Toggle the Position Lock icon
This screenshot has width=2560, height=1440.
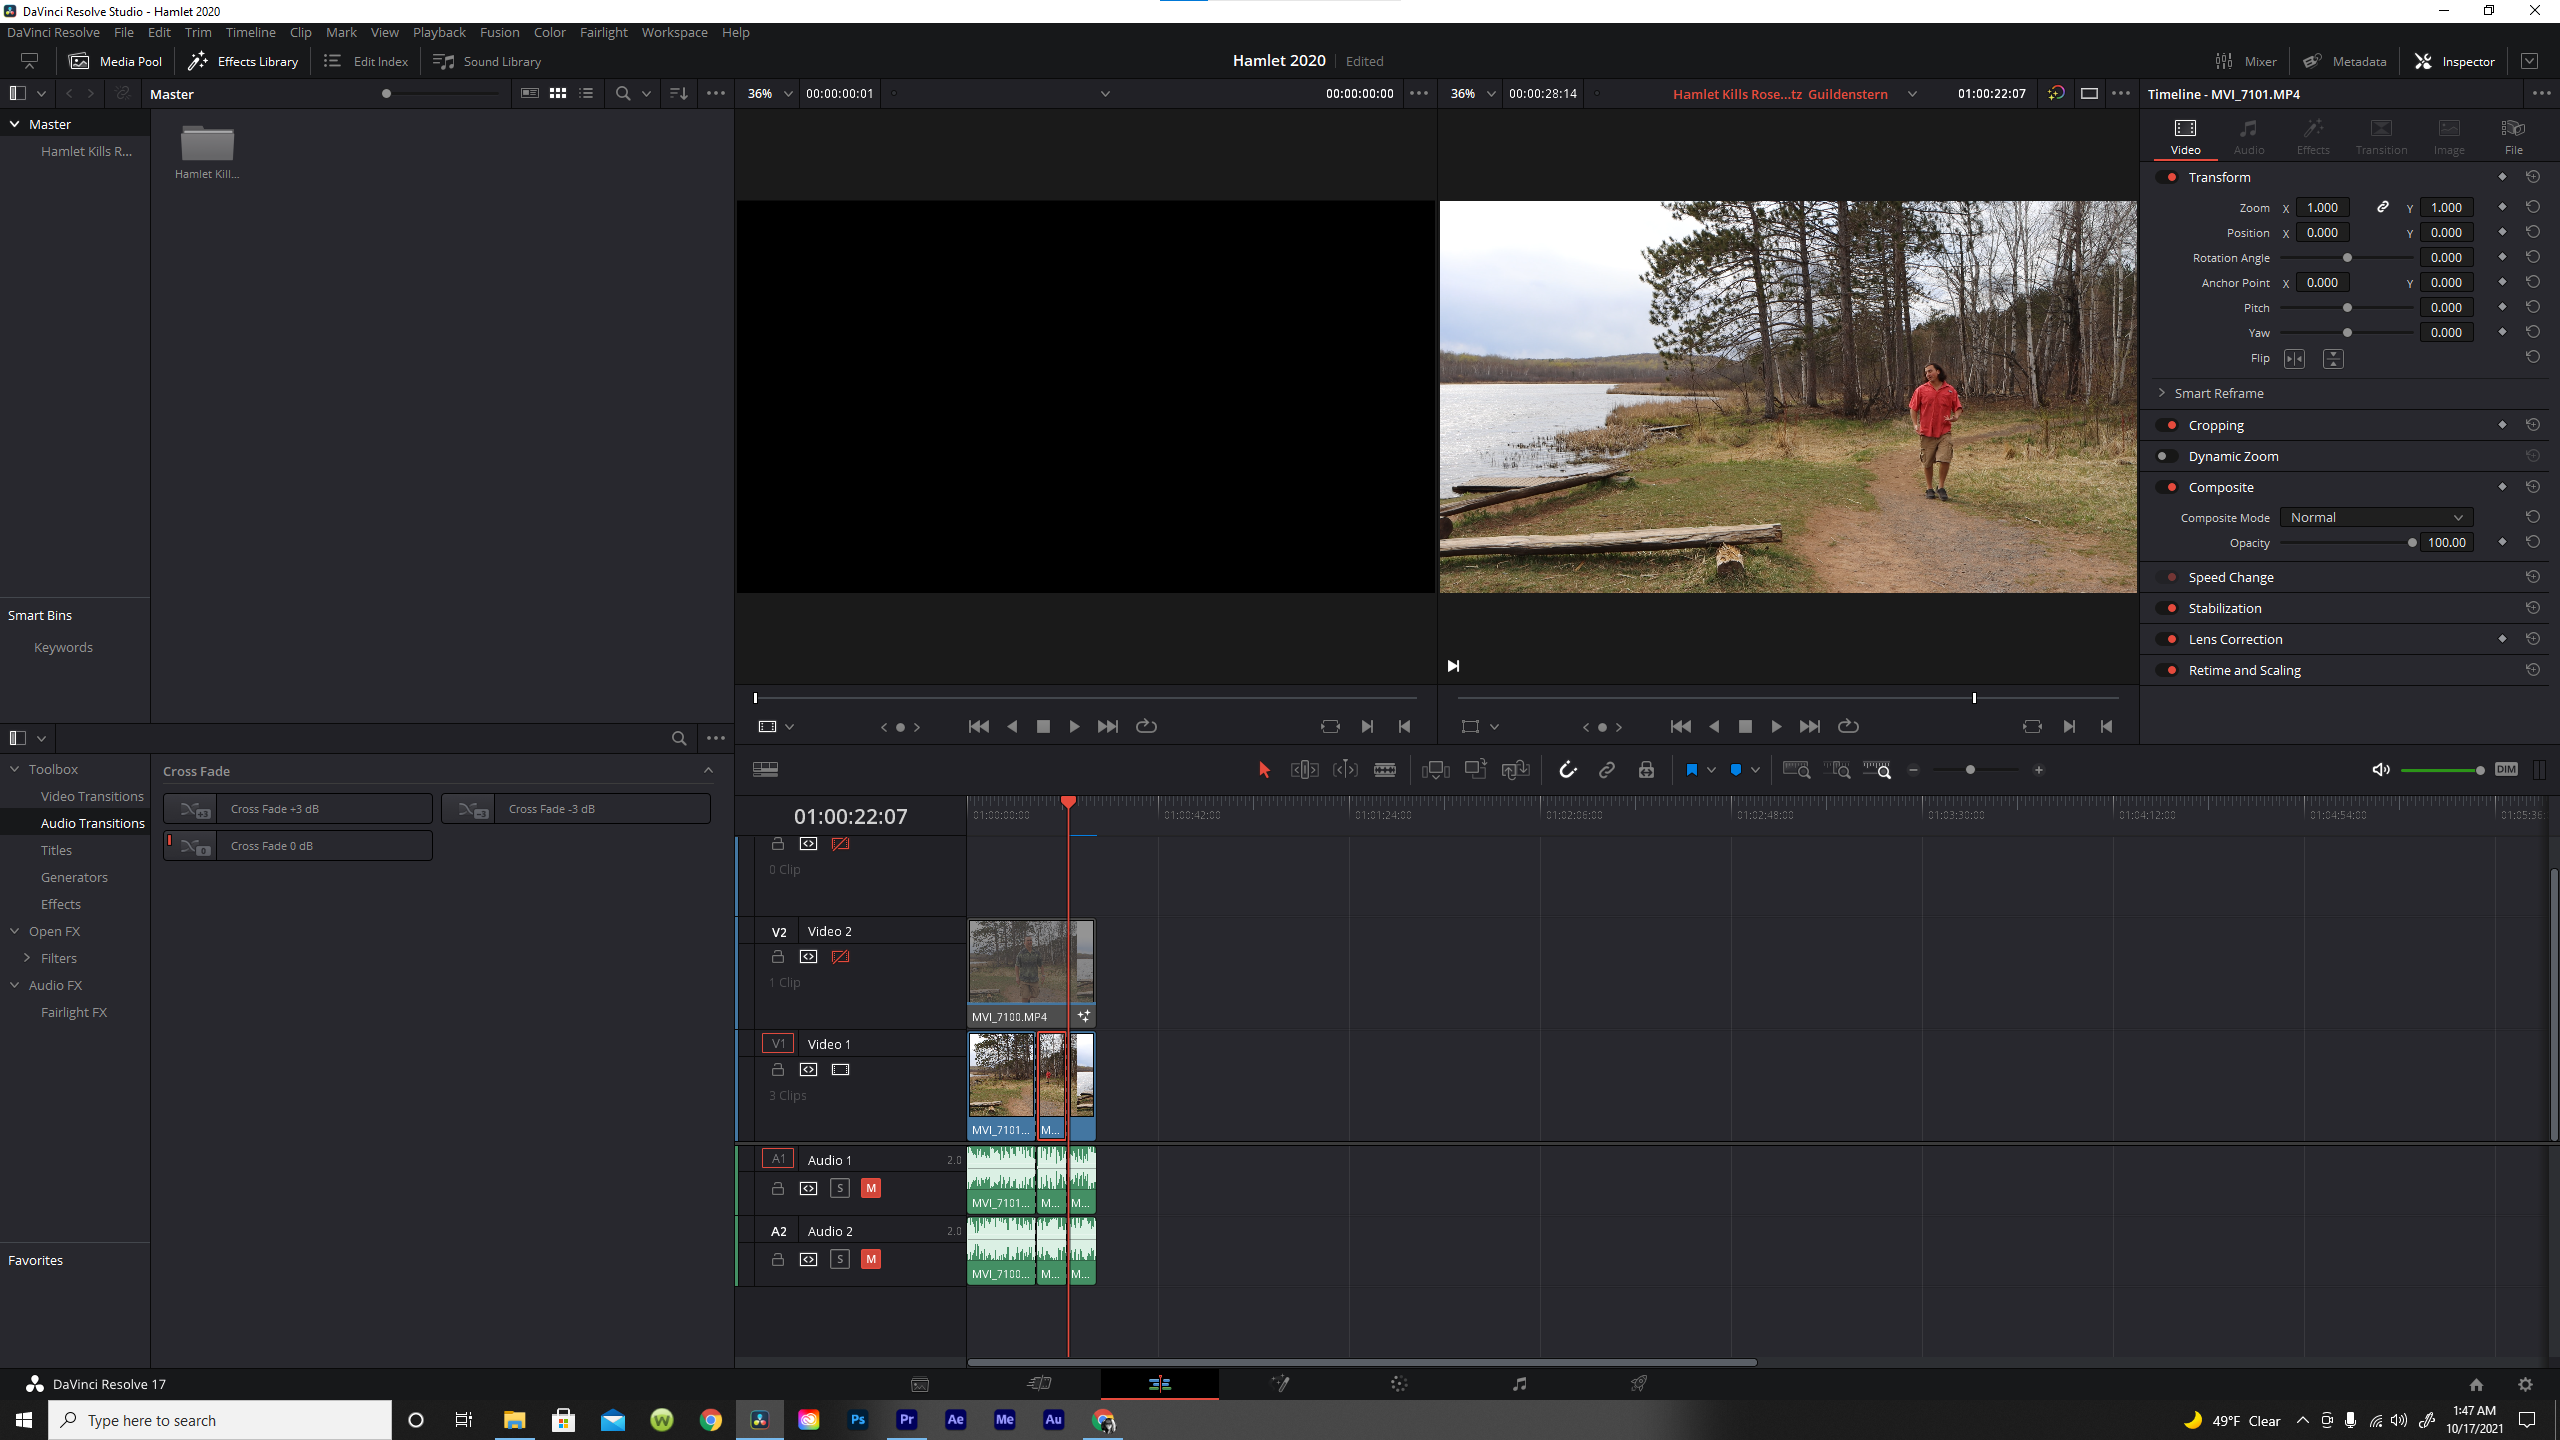[1646, 769]
